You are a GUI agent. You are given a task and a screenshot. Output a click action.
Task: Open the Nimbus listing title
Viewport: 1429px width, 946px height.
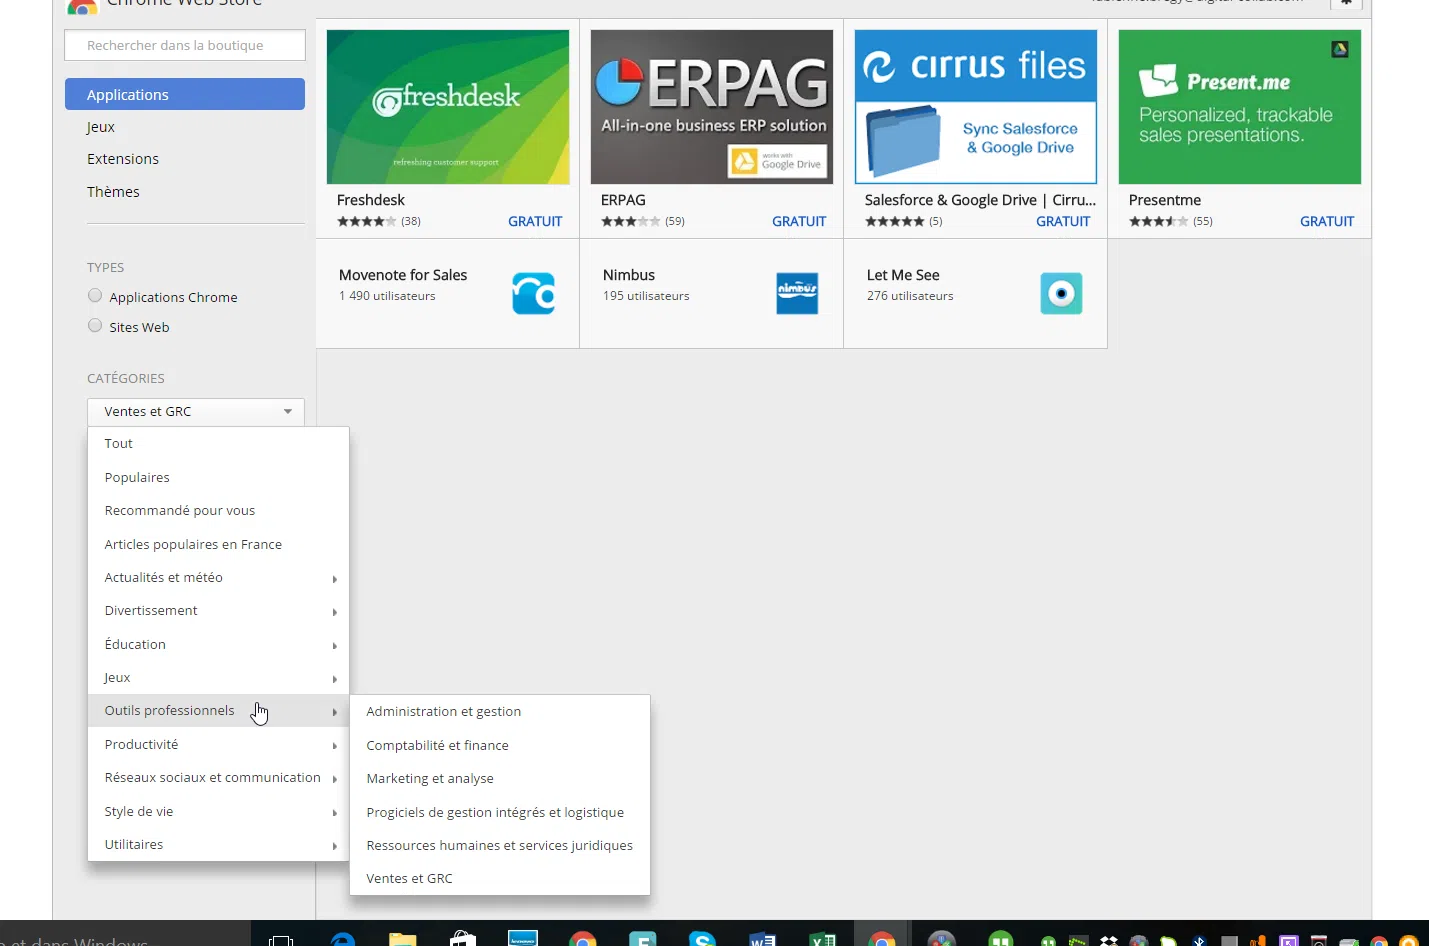click(x=629, y=275)
